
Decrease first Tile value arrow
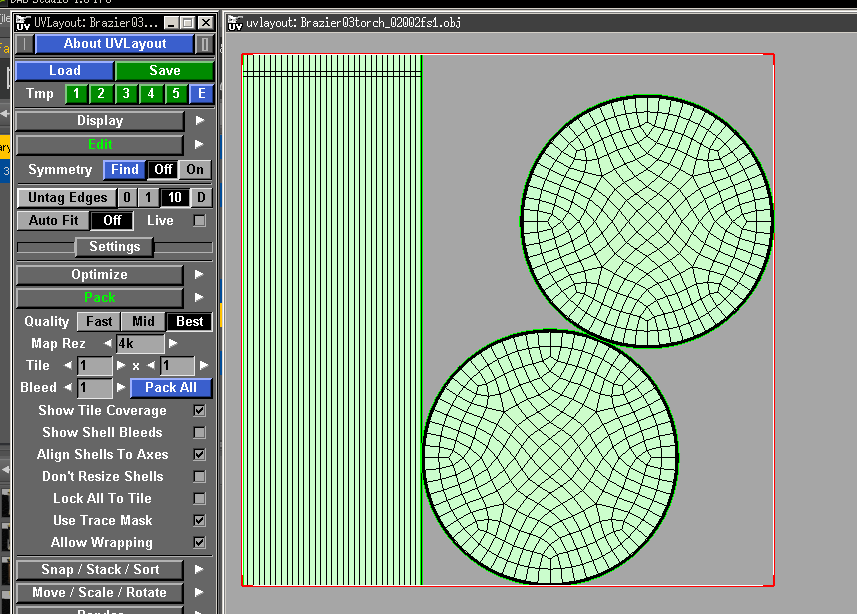68,365
